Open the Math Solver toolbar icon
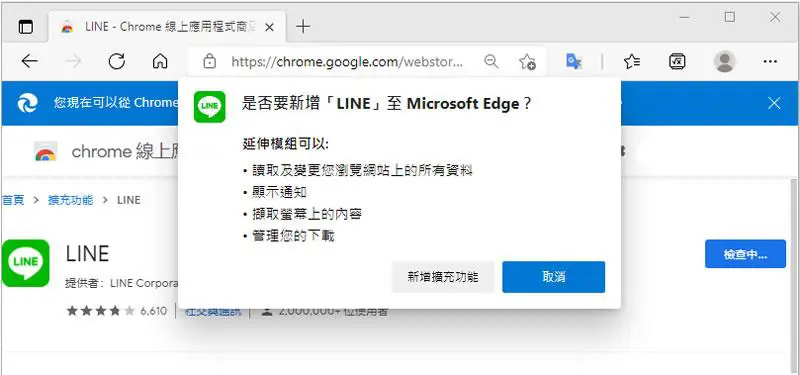This screenshot has height=375, width=800. point(677,62)
